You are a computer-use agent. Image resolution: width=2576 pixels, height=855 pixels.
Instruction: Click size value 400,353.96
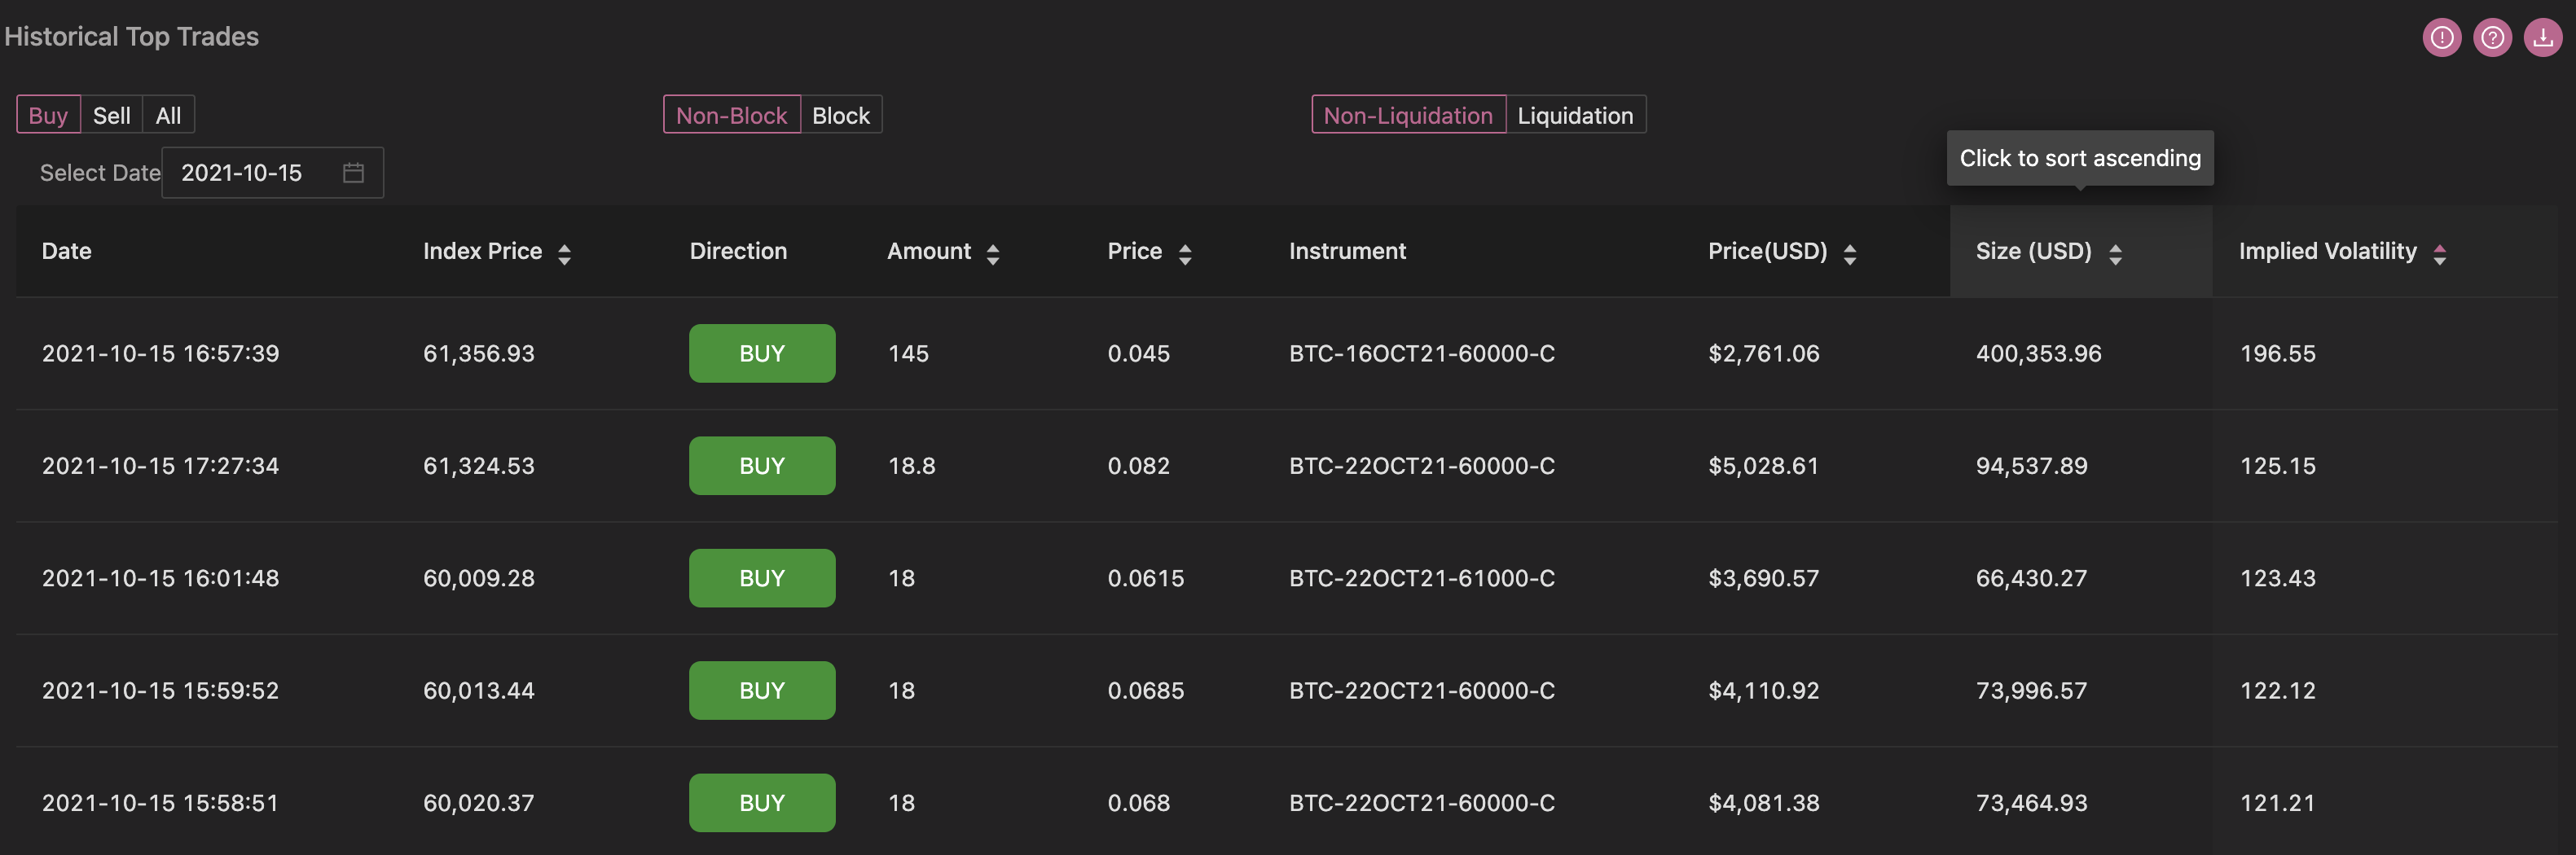(2038, 354)
